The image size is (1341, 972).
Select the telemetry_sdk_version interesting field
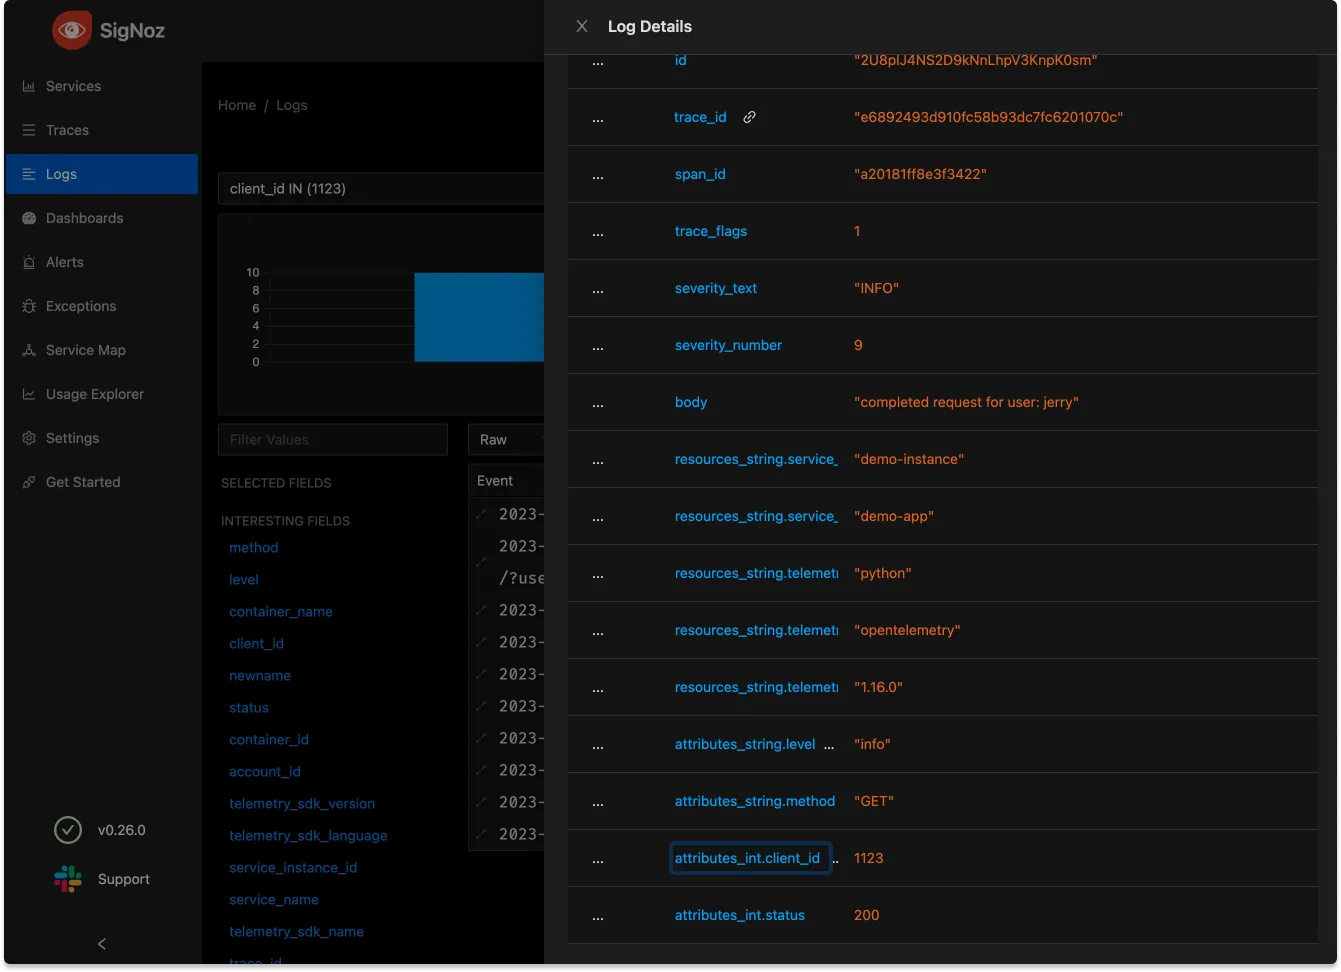pyautogui.click(x=302, y=803)
